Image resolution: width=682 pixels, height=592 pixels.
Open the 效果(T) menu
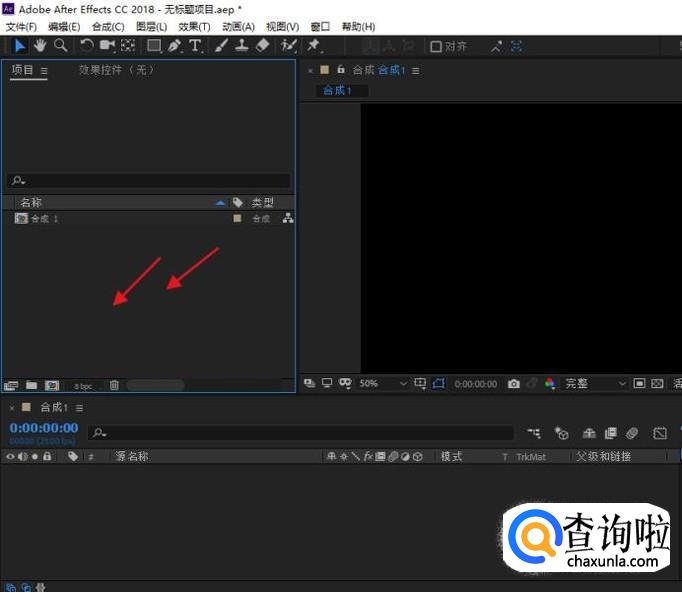[x=194, y=27]
